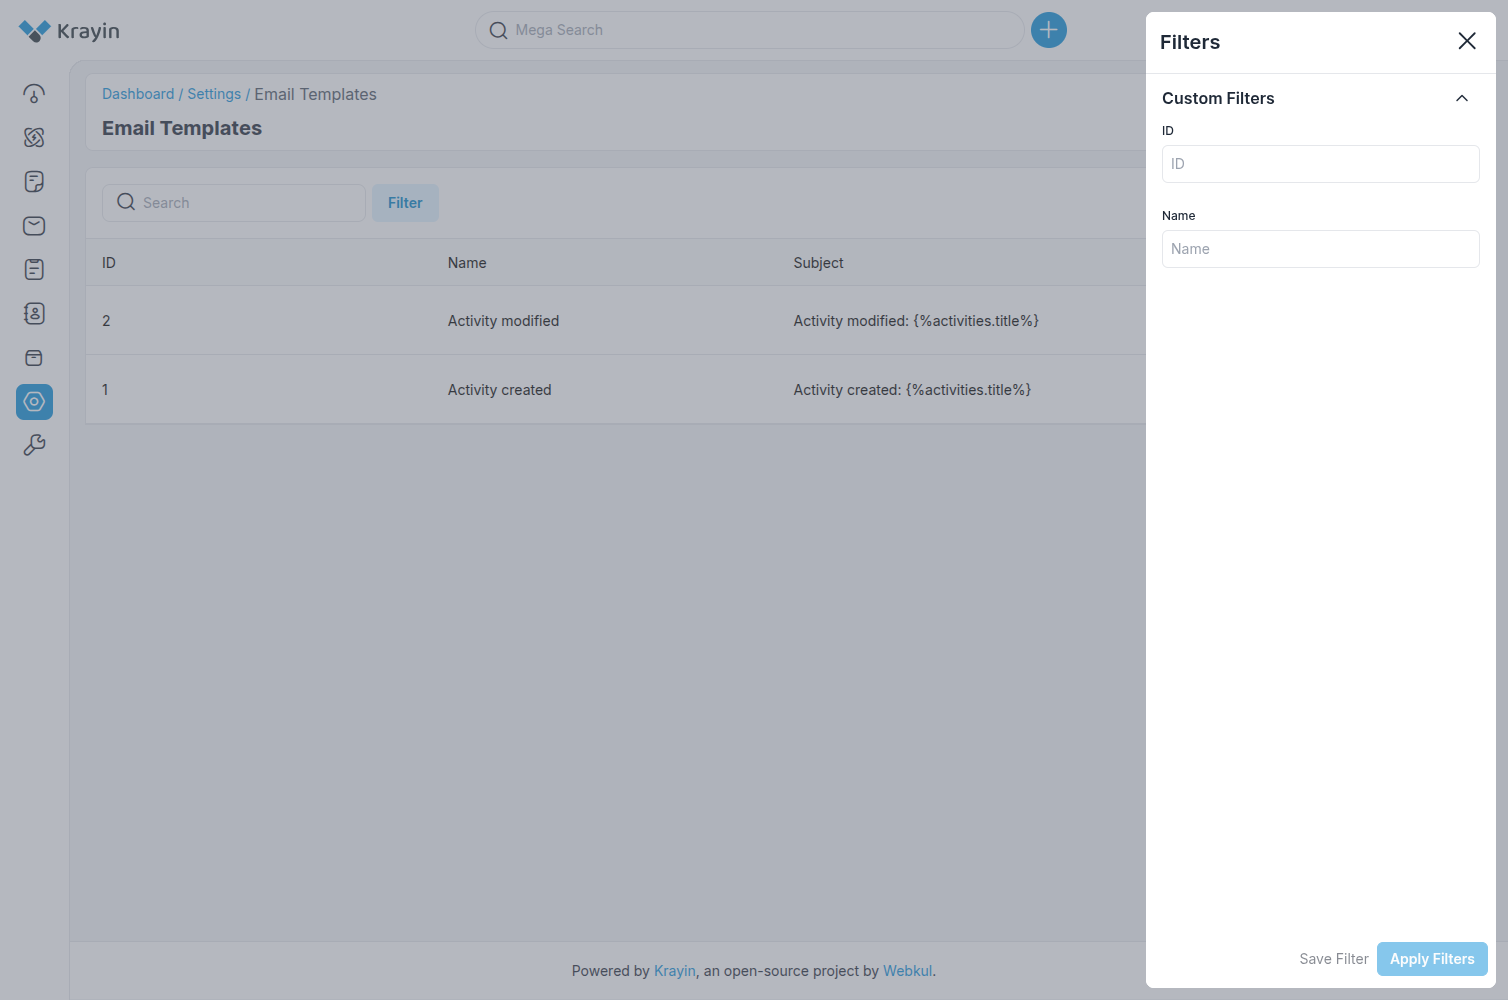This screenshot has width=1508, height=1000.
Task: Go to Dashboard breadcrumb link
Action: tap(138, 94)
